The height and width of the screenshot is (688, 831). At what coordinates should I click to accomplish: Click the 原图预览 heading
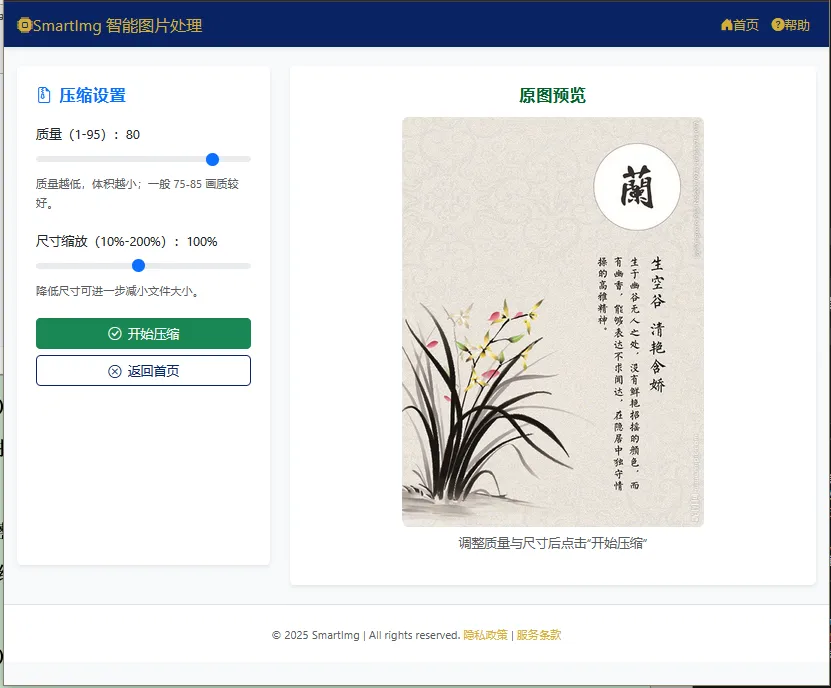pos(552,95)
